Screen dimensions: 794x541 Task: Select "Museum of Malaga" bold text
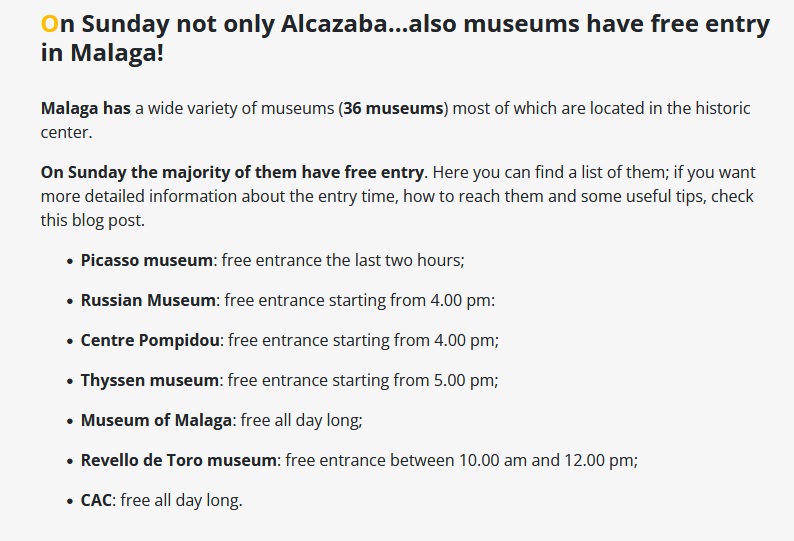[x=156, y=420]
